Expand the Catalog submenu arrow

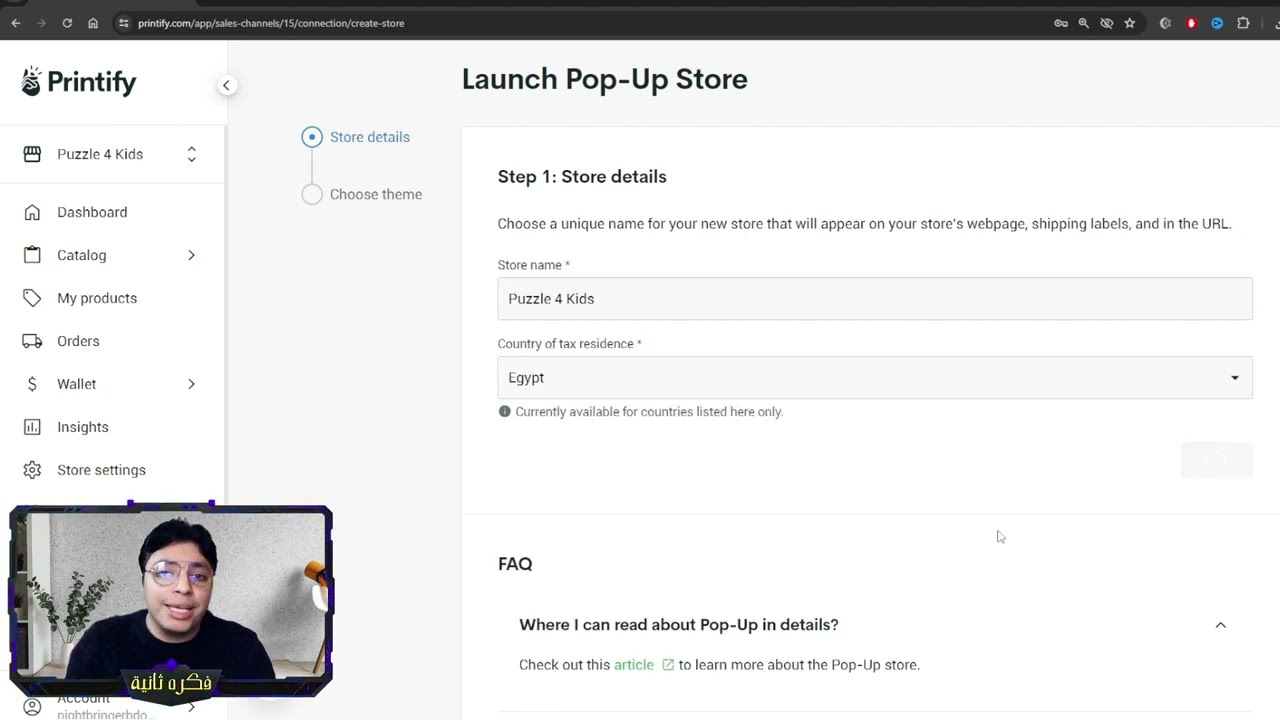191,255
